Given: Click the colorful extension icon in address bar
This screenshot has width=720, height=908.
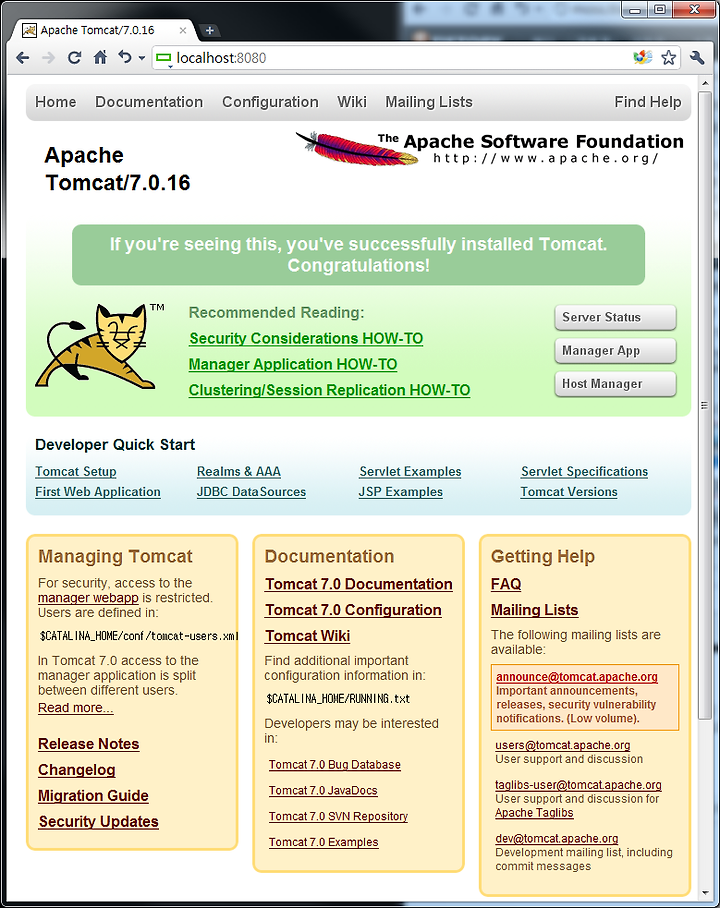Looking at the screenshot, I should 642,57.
